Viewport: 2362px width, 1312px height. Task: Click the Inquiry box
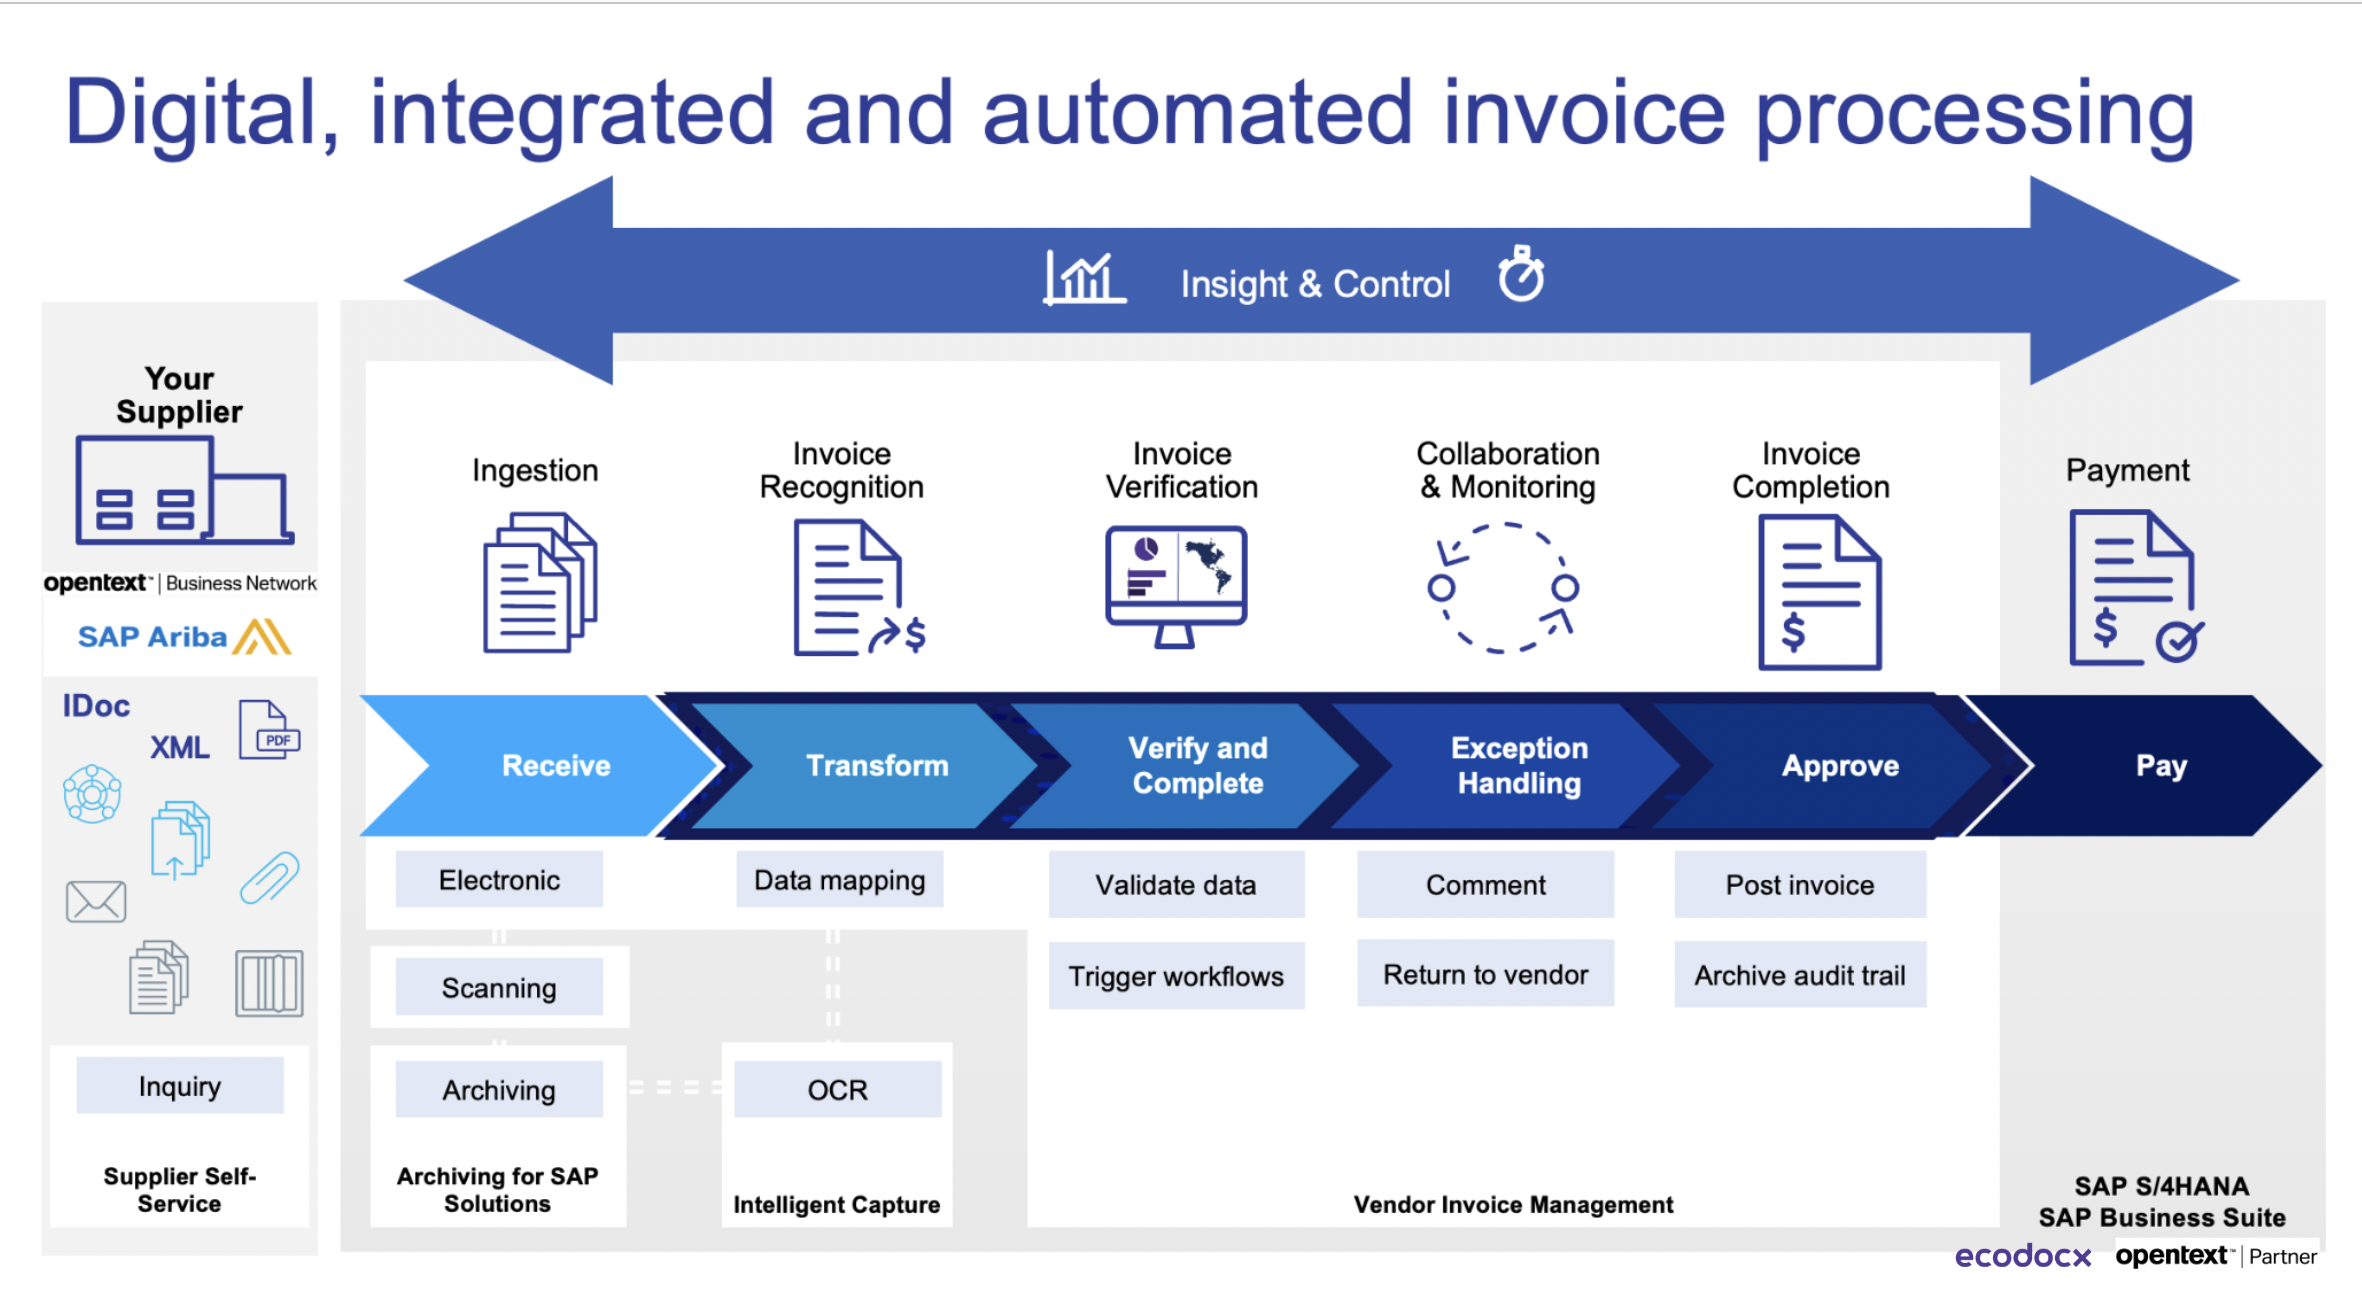[x=180, y=1085]
